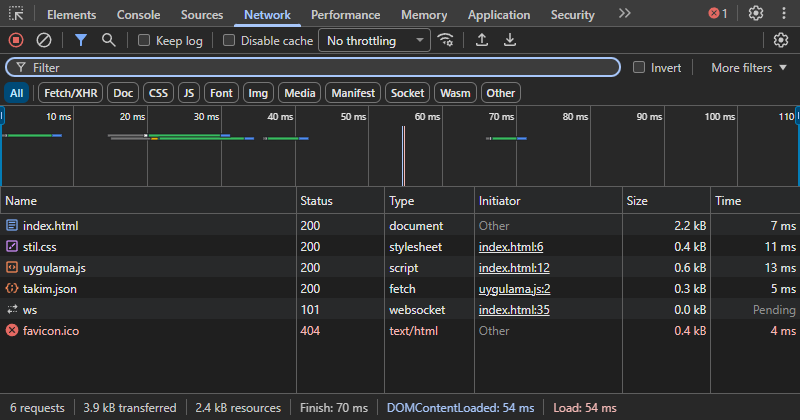Click DOMContentLoaded: 54 ms in status bar

pyautogui.click(x=460, y=408)
